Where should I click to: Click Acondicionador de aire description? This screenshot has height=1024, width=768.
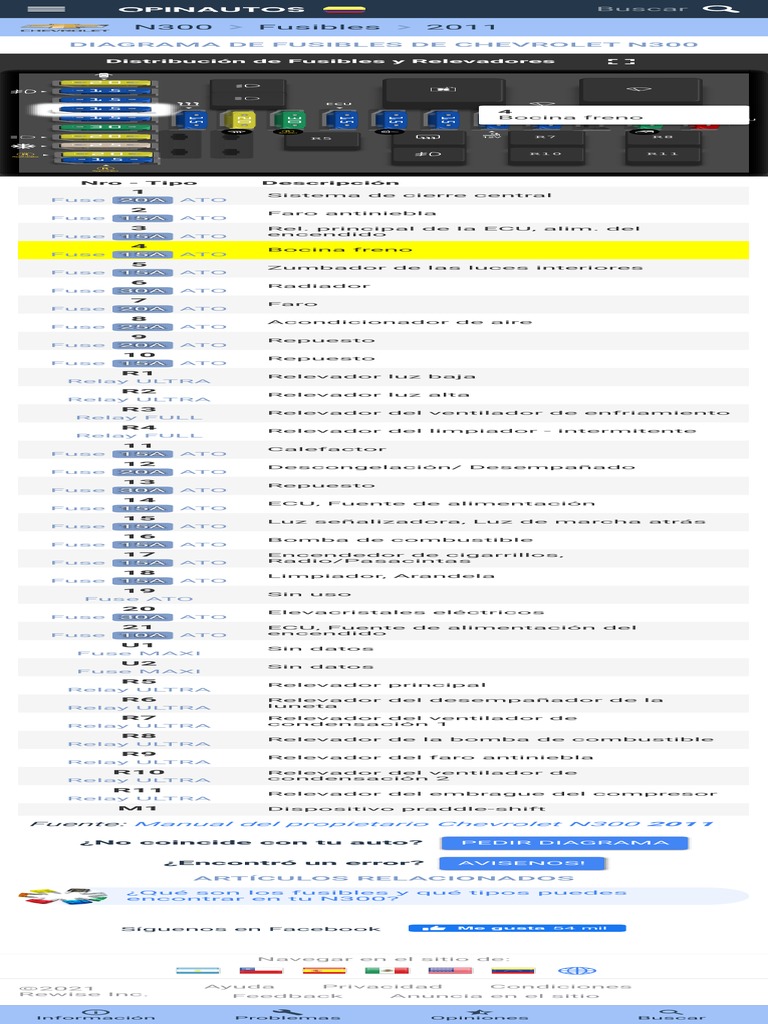click(400, 322)
